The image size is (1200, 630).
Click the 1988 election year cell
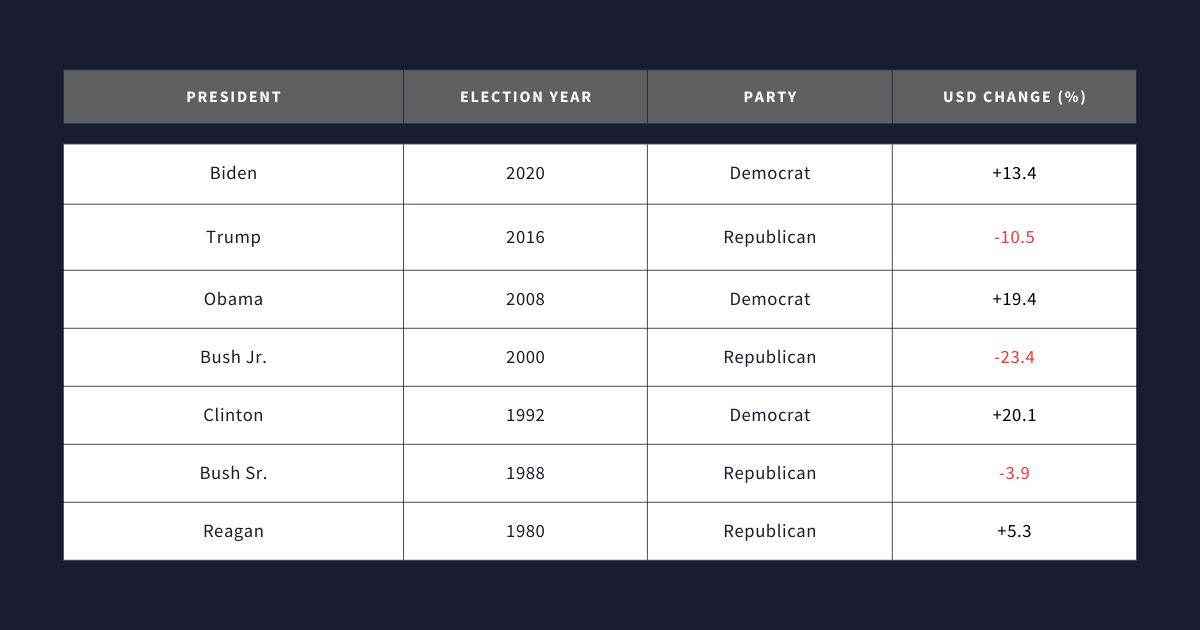525,473
